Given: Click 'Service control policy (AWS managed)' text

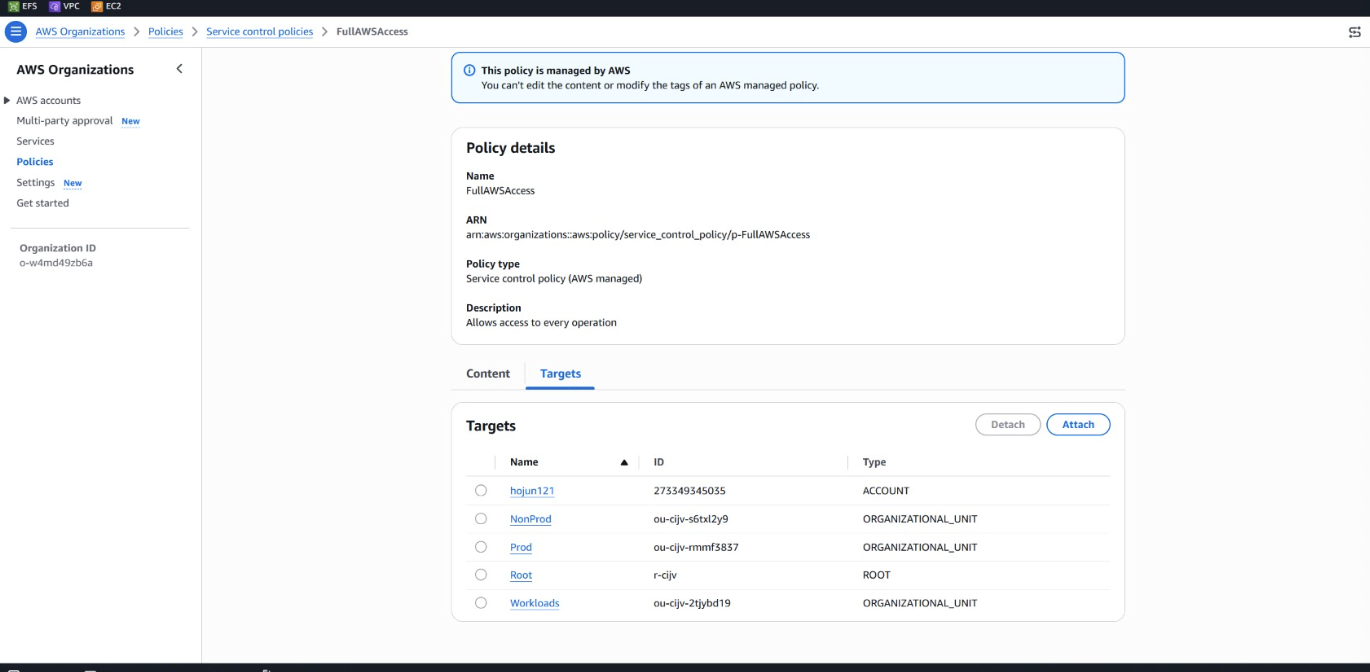Looking at the screenshot, I should [x=554, y=278].
